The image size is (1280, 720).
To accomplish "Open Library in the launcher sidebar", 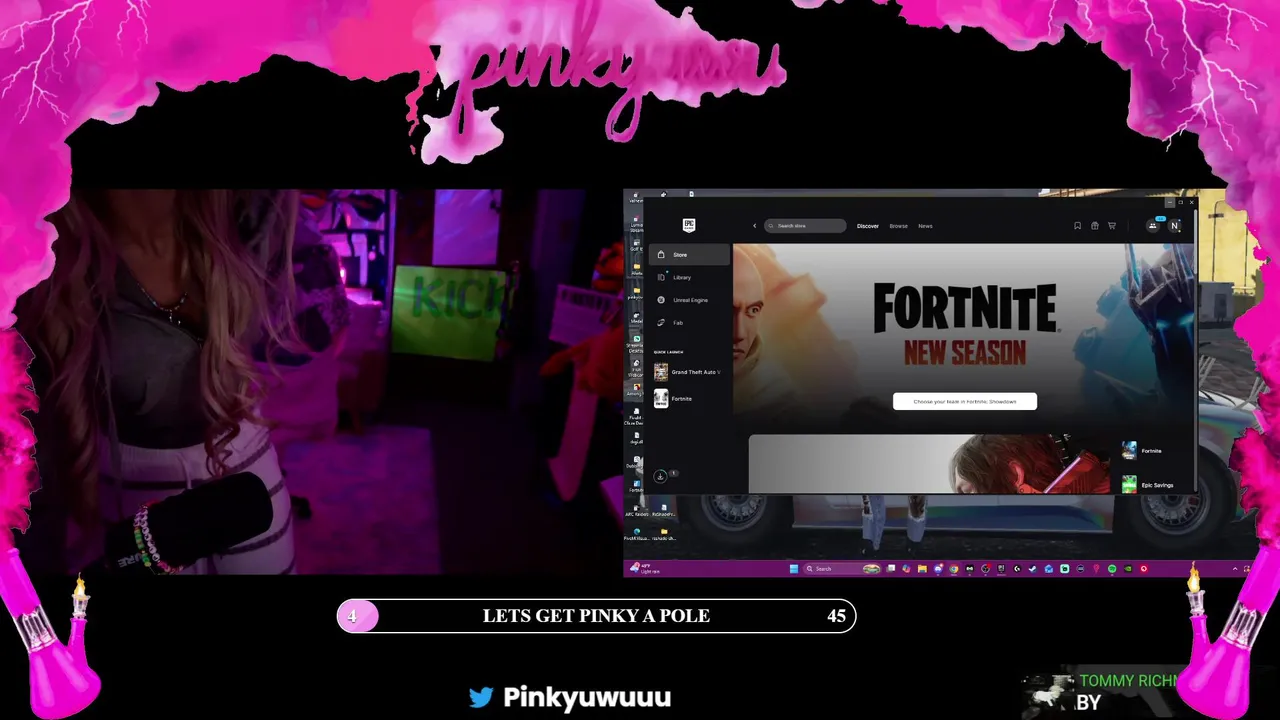I will (x=690, y=277).
